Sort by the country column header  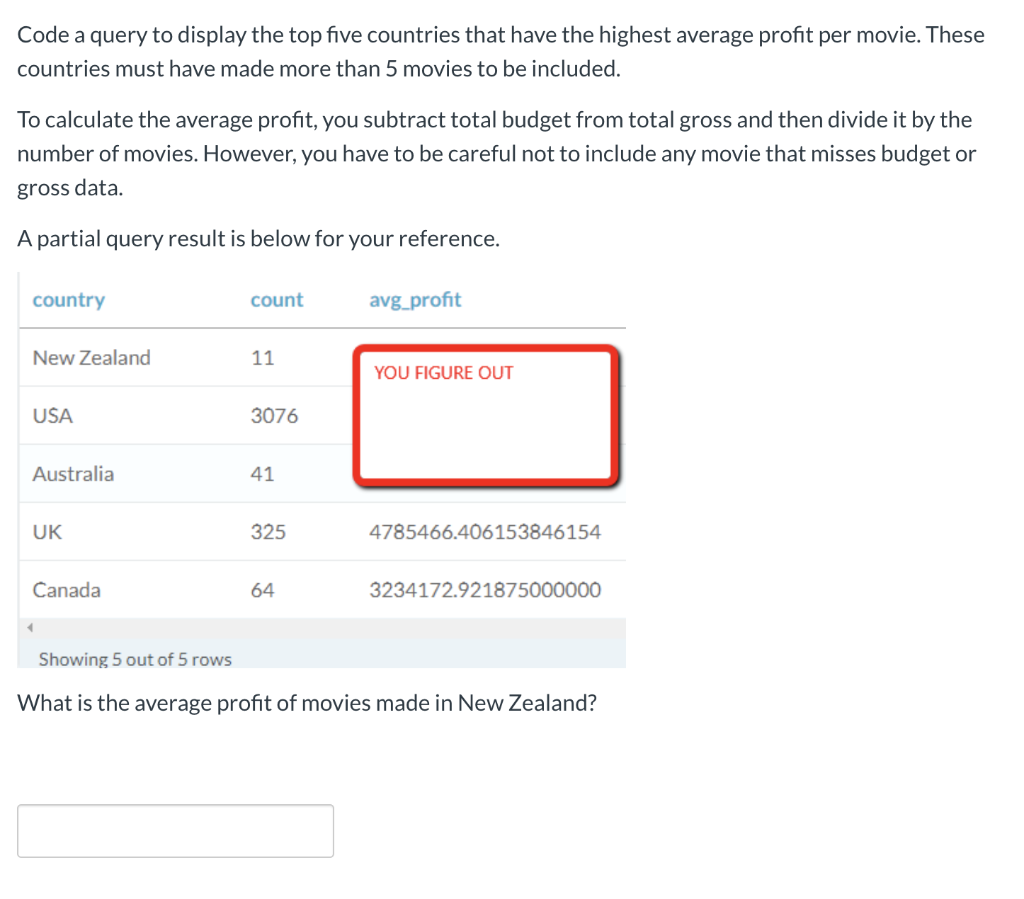coord(68,300)
